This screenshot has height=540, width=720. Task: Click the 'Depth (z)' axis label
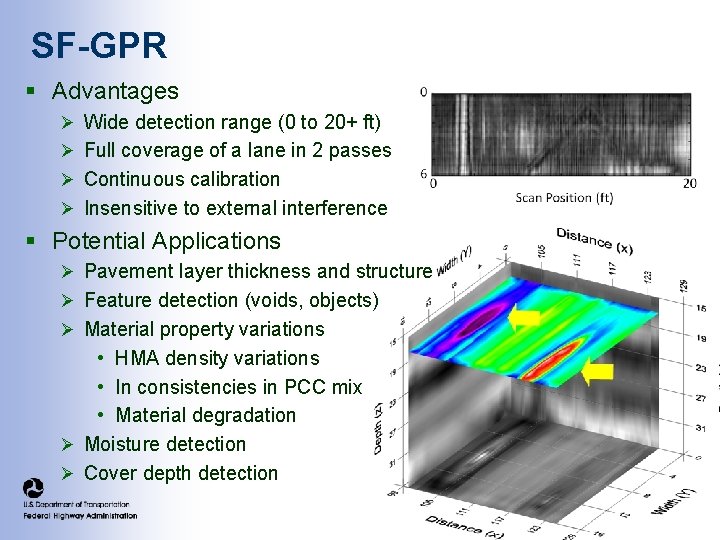[378, 429]
